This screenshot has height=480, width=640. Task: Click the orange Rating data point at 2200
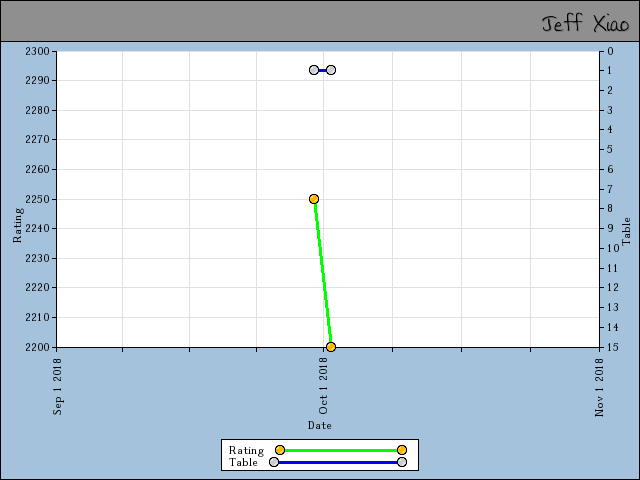331,347
